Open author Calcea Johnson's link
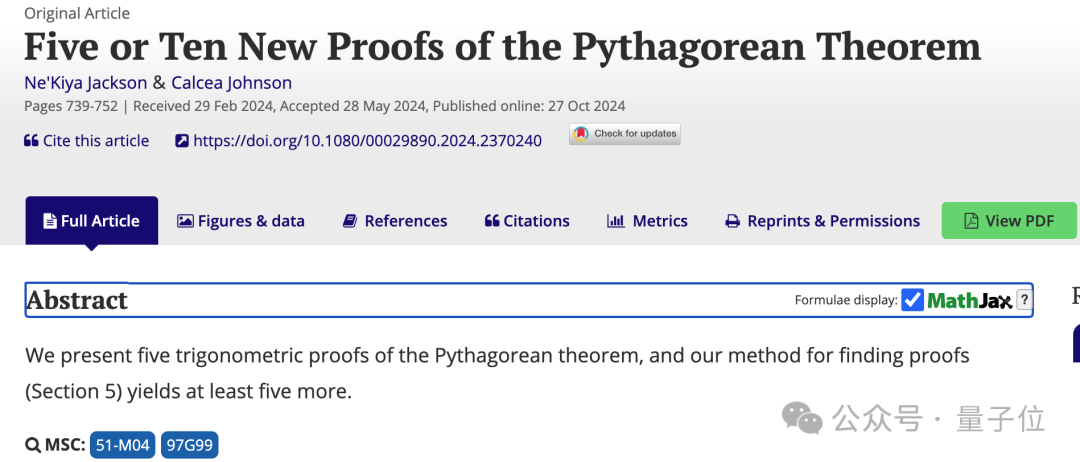Viewport: 1080px width, 462px height. point(231,83)
